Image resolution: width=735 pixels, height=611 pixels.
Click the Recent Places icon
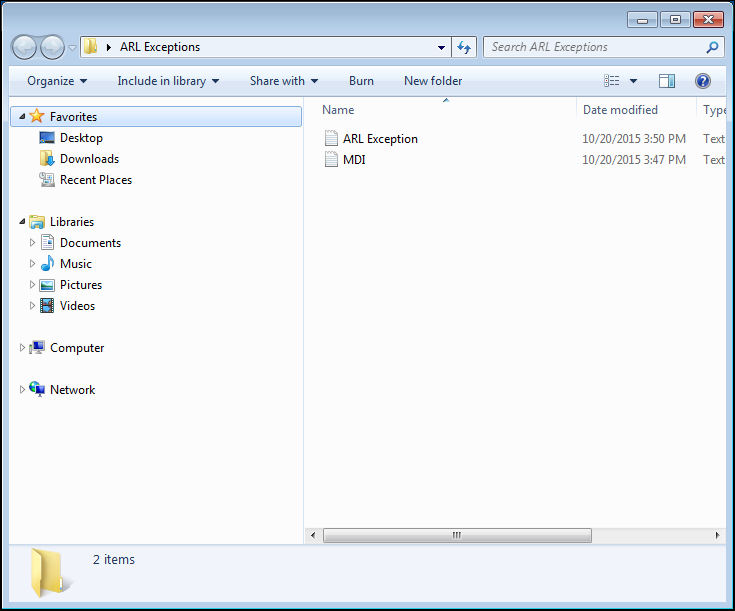click(x=47, y=180)
